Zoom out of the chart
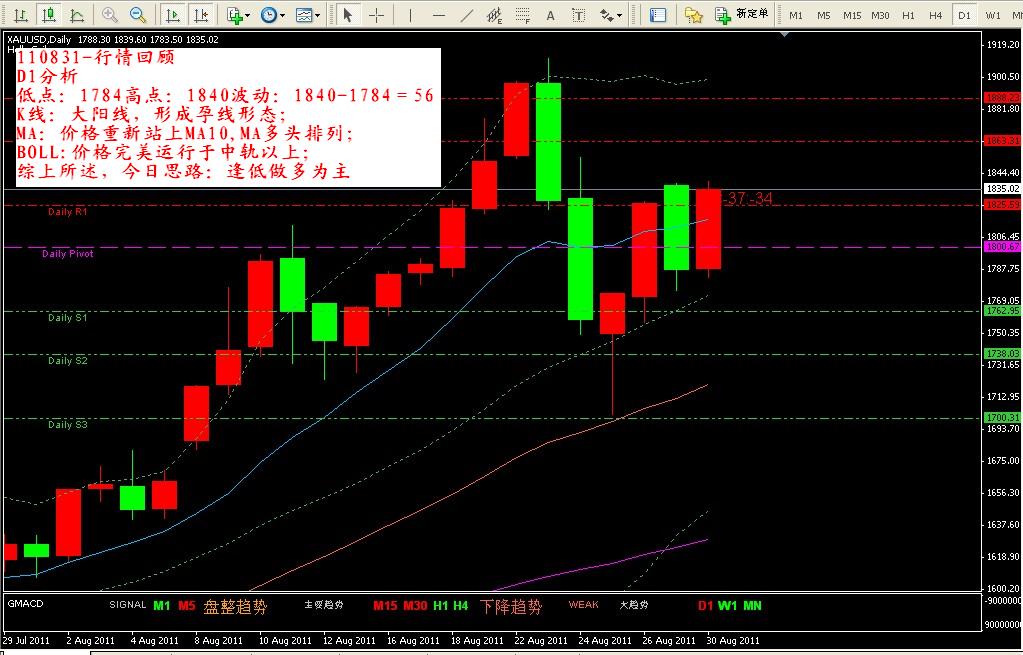This screenshot has width=1023, height=655. [138, 15]
